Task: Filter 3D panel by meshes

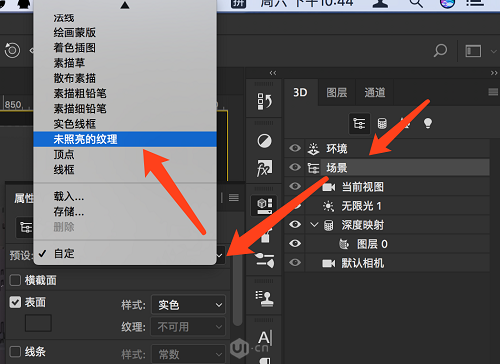Action: tap(382, 124)
